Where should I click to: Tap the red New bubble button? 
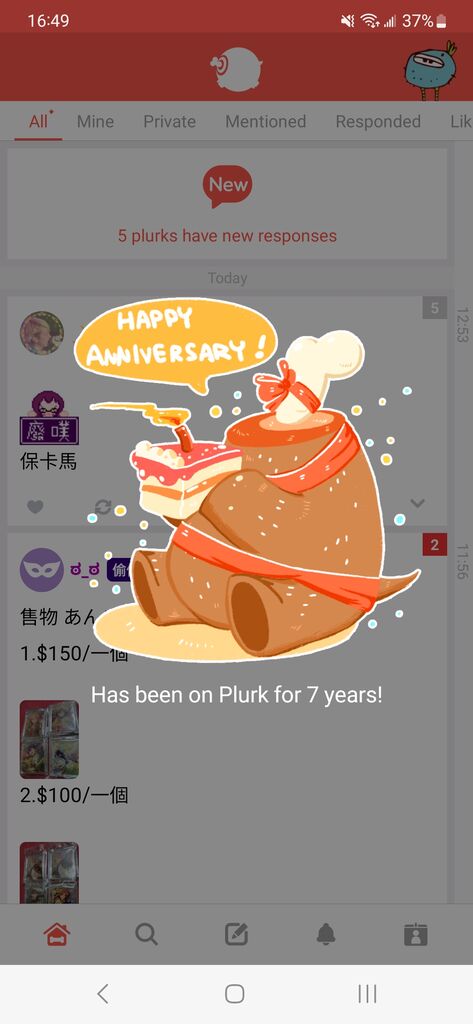[x=227, y=185]
